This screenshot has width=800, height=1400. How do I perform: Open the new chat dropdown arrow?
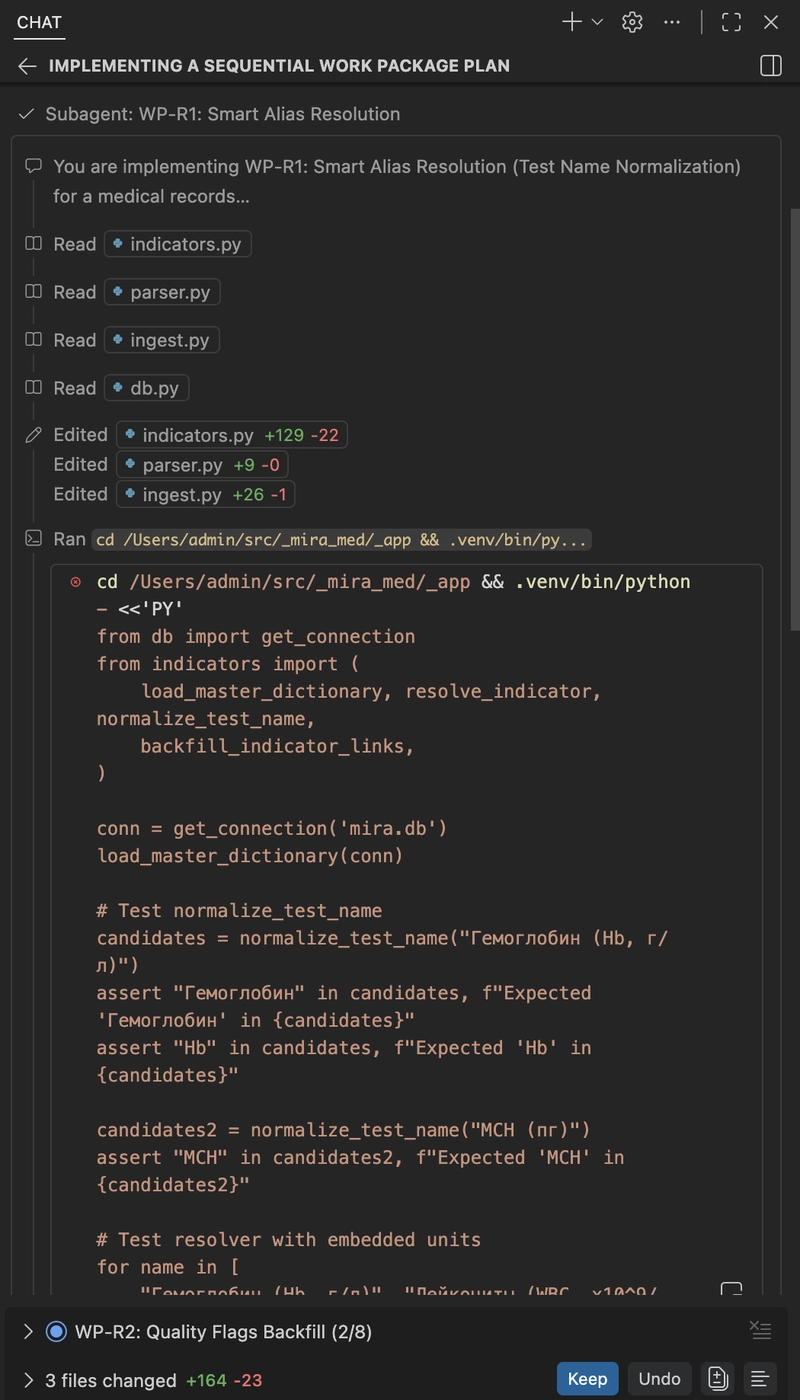598,22
